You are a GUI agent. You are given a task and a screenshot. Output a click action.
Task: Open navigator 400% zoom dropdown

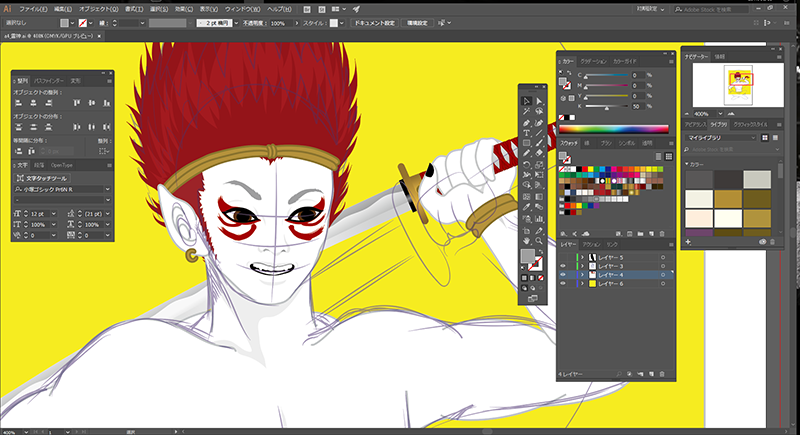coord(720,114)
